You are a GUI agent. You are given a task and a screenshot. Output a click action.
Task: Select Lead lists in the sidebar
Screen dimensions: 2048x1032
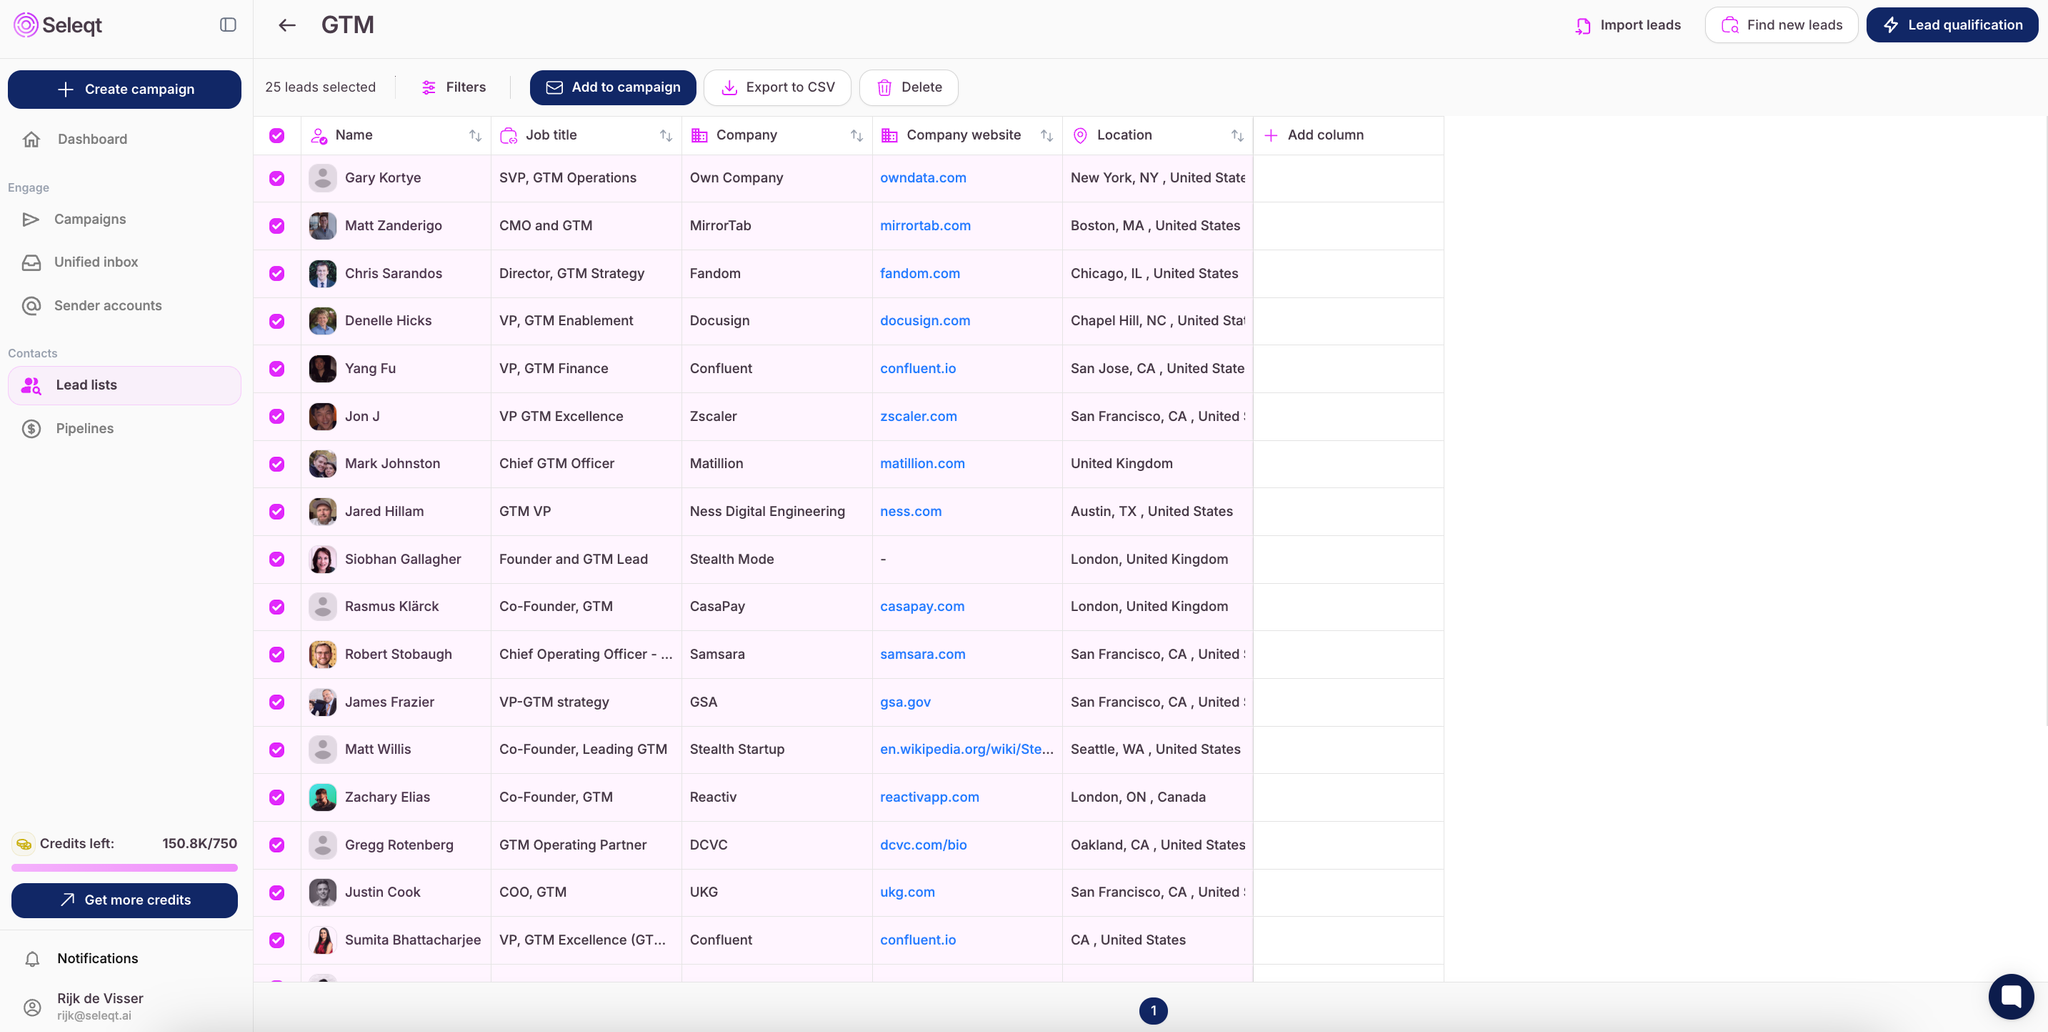pos(124,385)
